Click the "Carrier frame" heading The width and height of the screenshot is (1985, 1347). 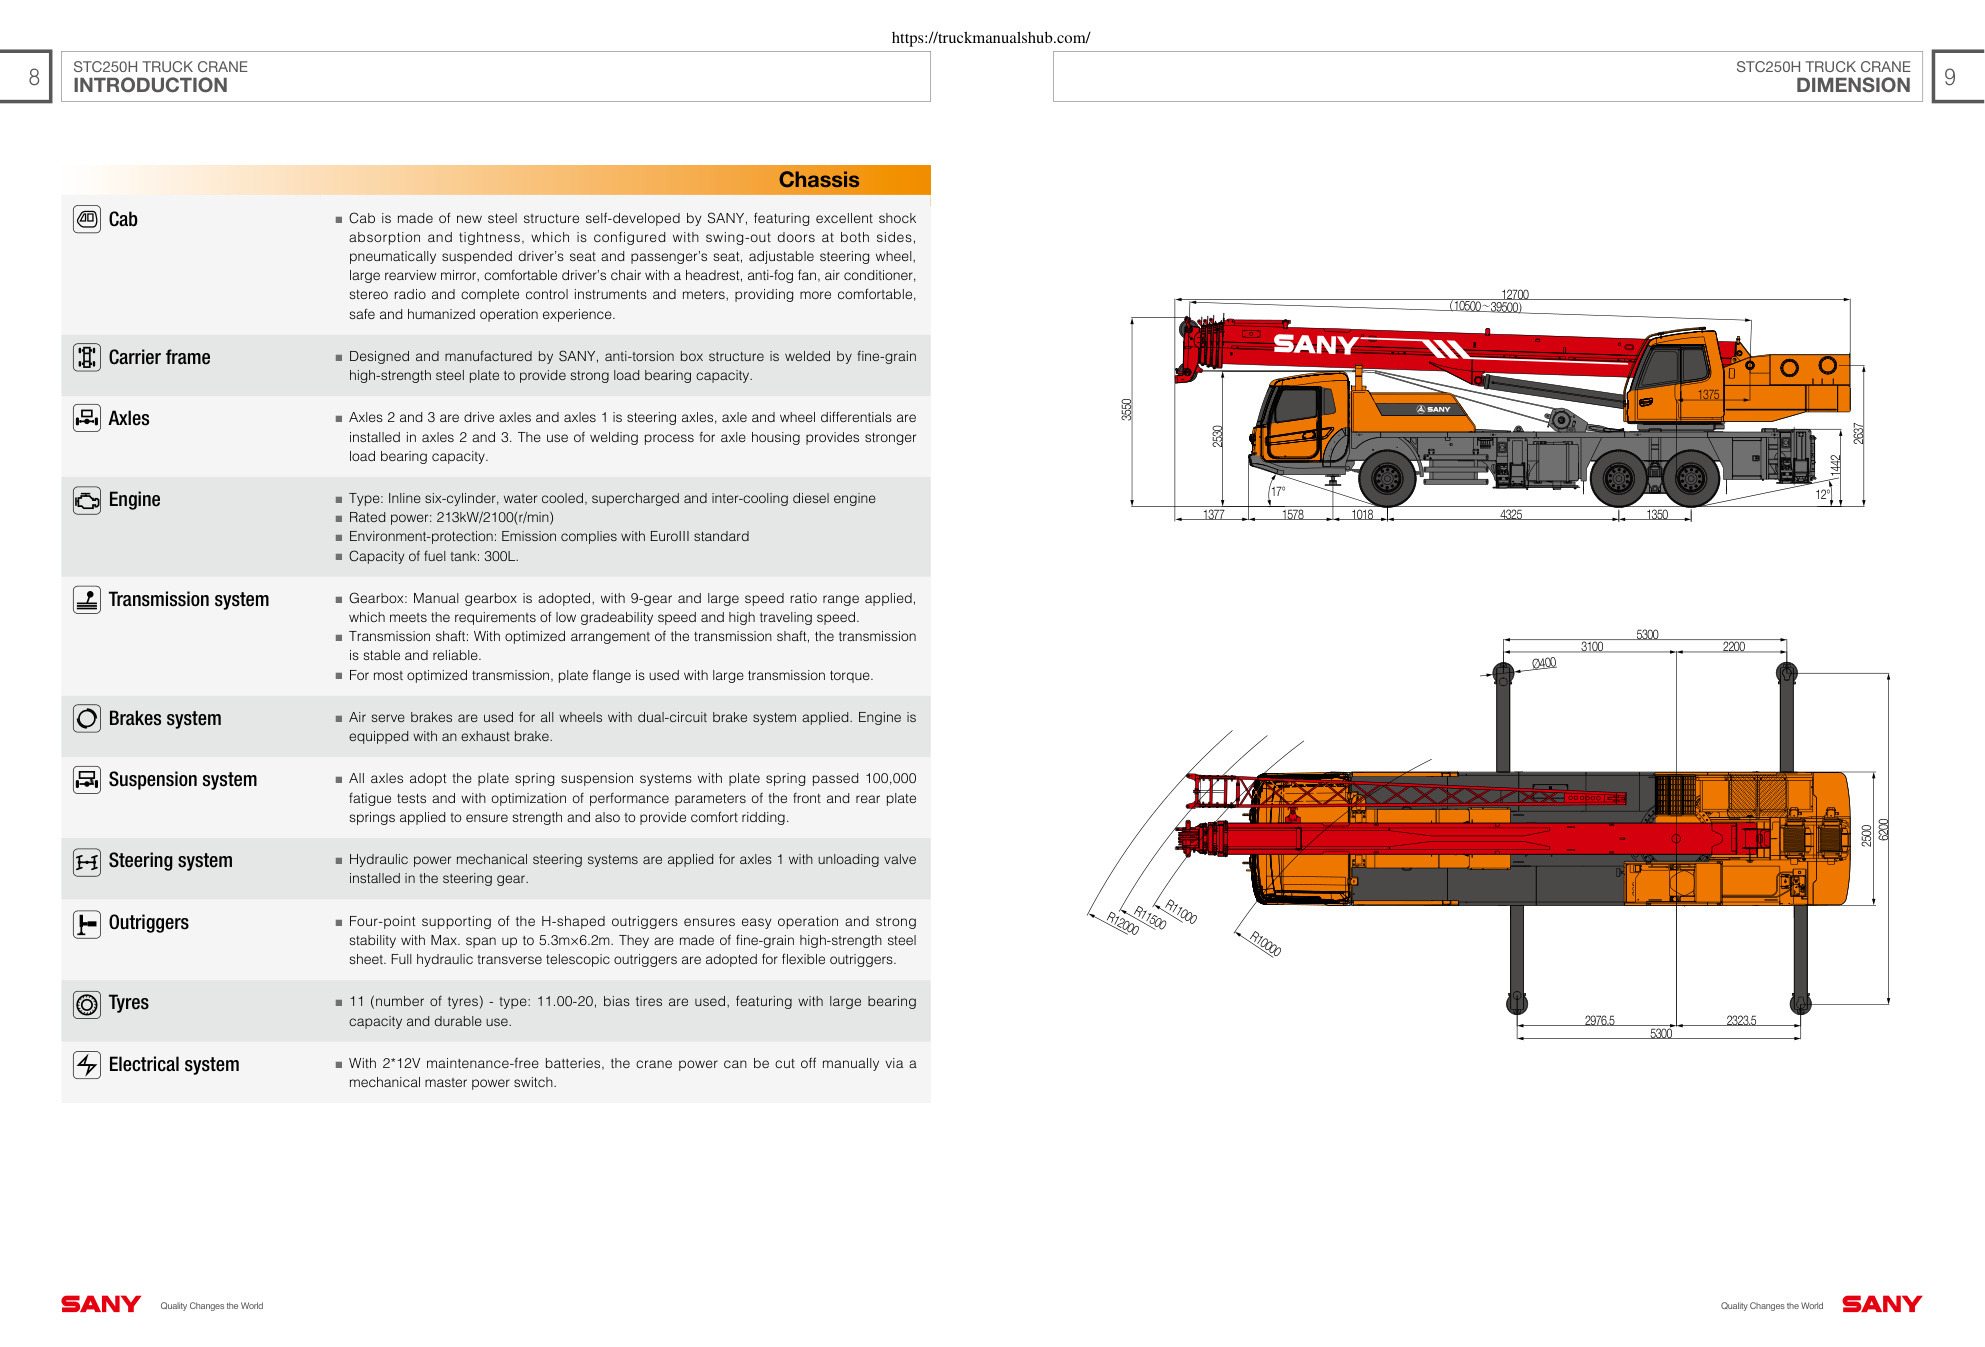[160, 358]
